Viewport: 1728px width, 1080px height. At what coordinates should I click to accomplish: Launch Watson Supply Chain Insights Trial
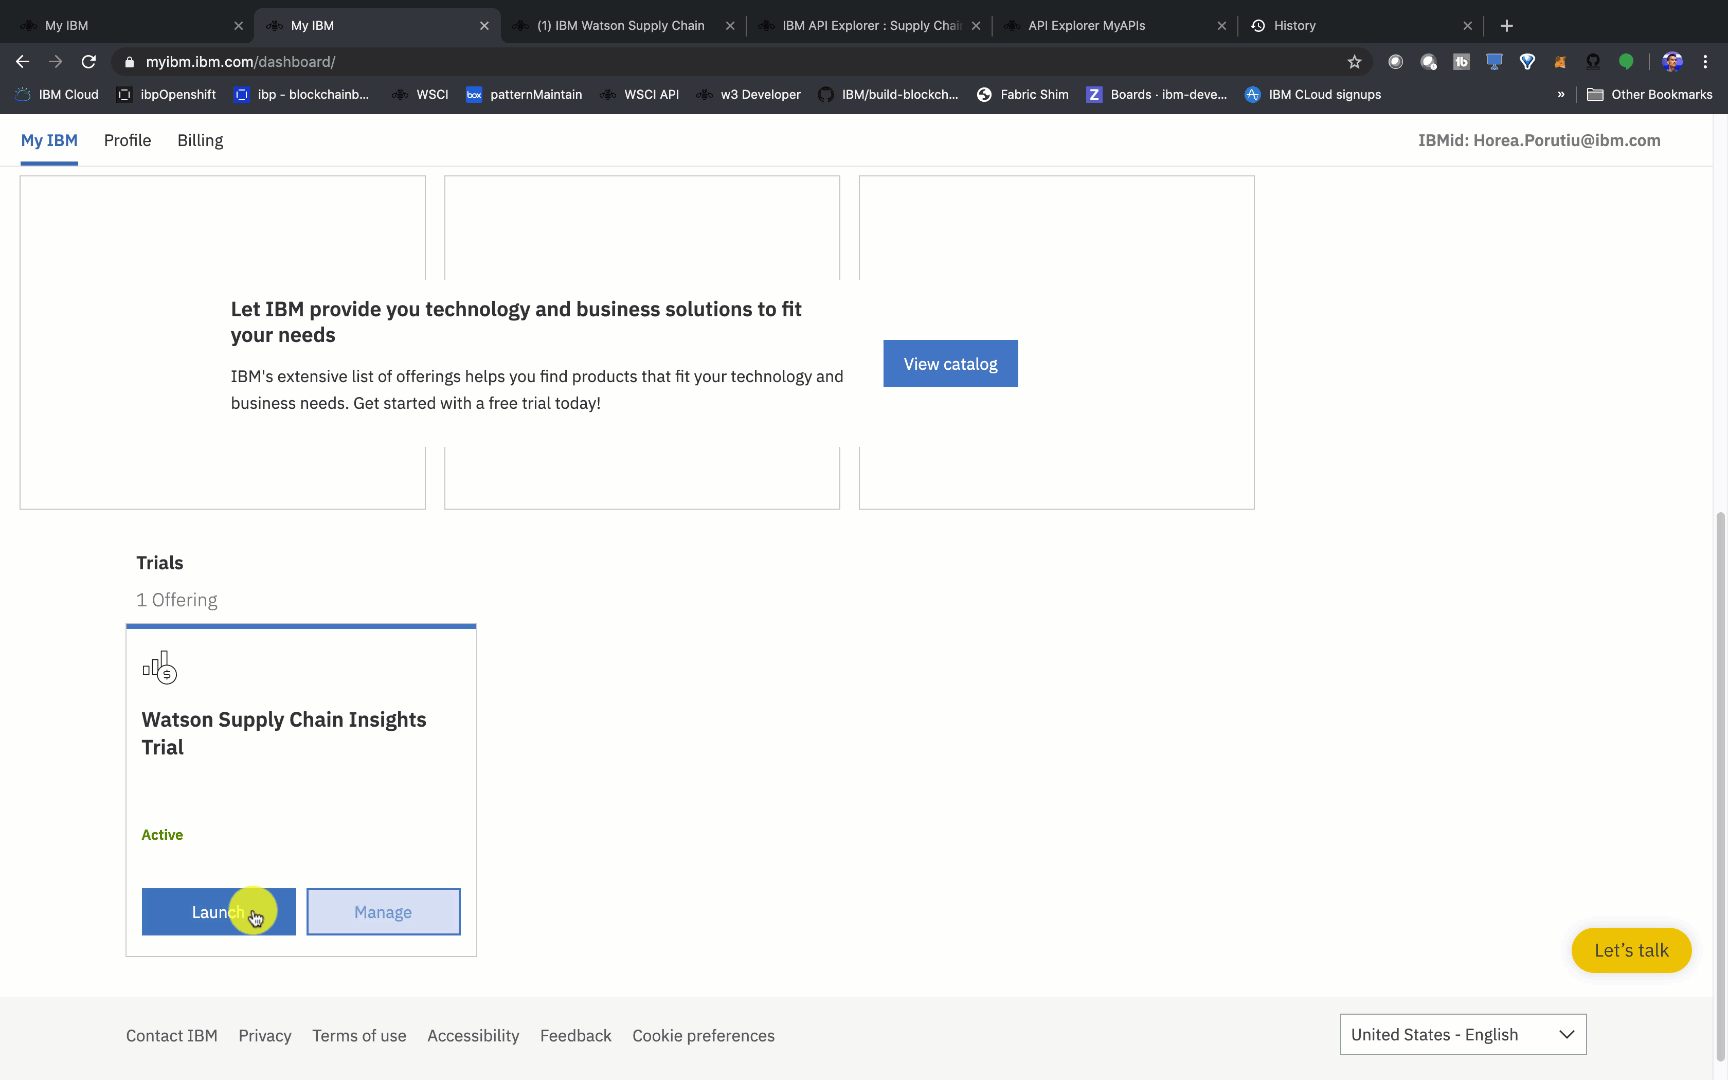(x=219, y=912)
